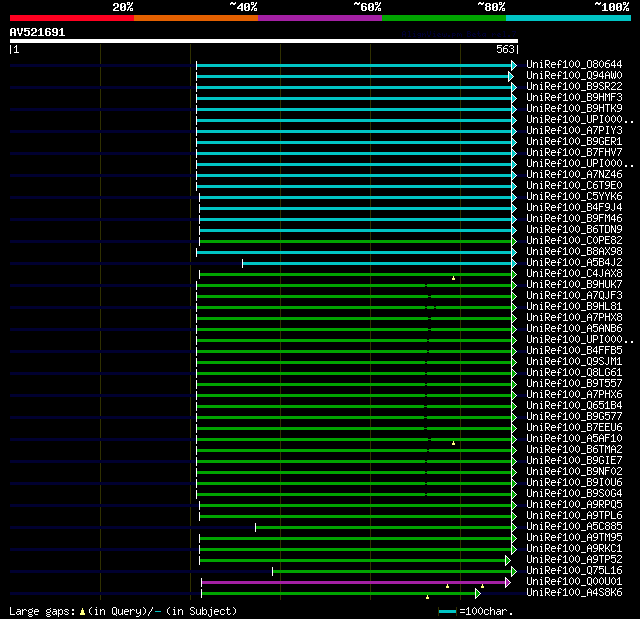Select the UniRef100_A7PHX8 label
Viewport: 640px width, 619px height.
[x=574, y=317]
